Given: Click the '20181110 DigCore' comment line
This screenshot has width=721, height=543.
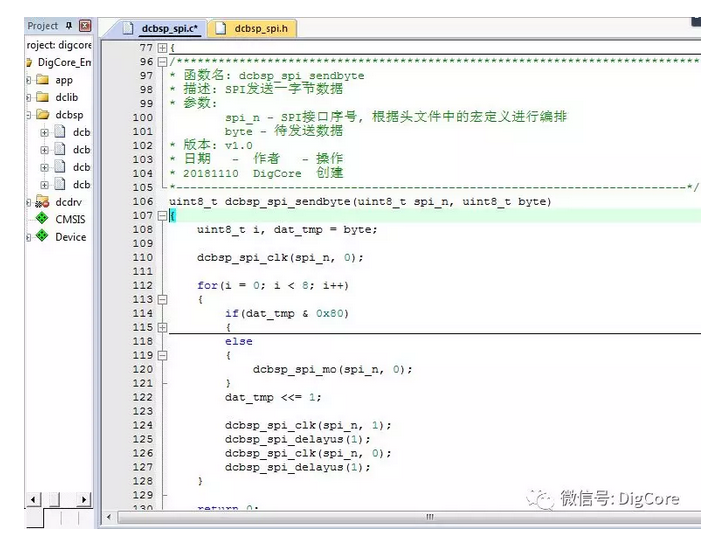Looking at the screenshot, I should click(x=256, y=173).
